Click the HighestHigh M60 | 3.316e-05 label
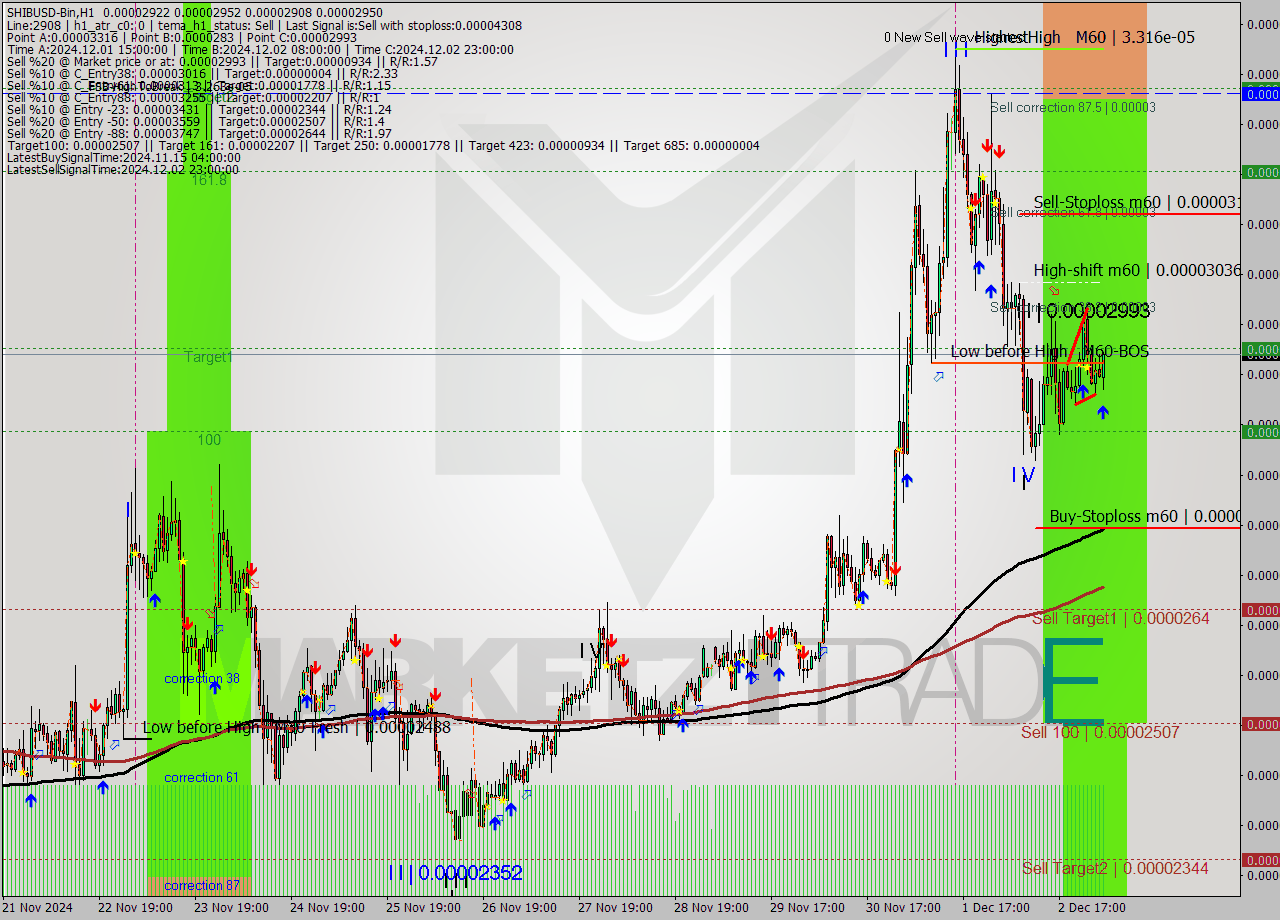The width and height of the screenshot is (1280, 920). click(x=1085, y=37)
